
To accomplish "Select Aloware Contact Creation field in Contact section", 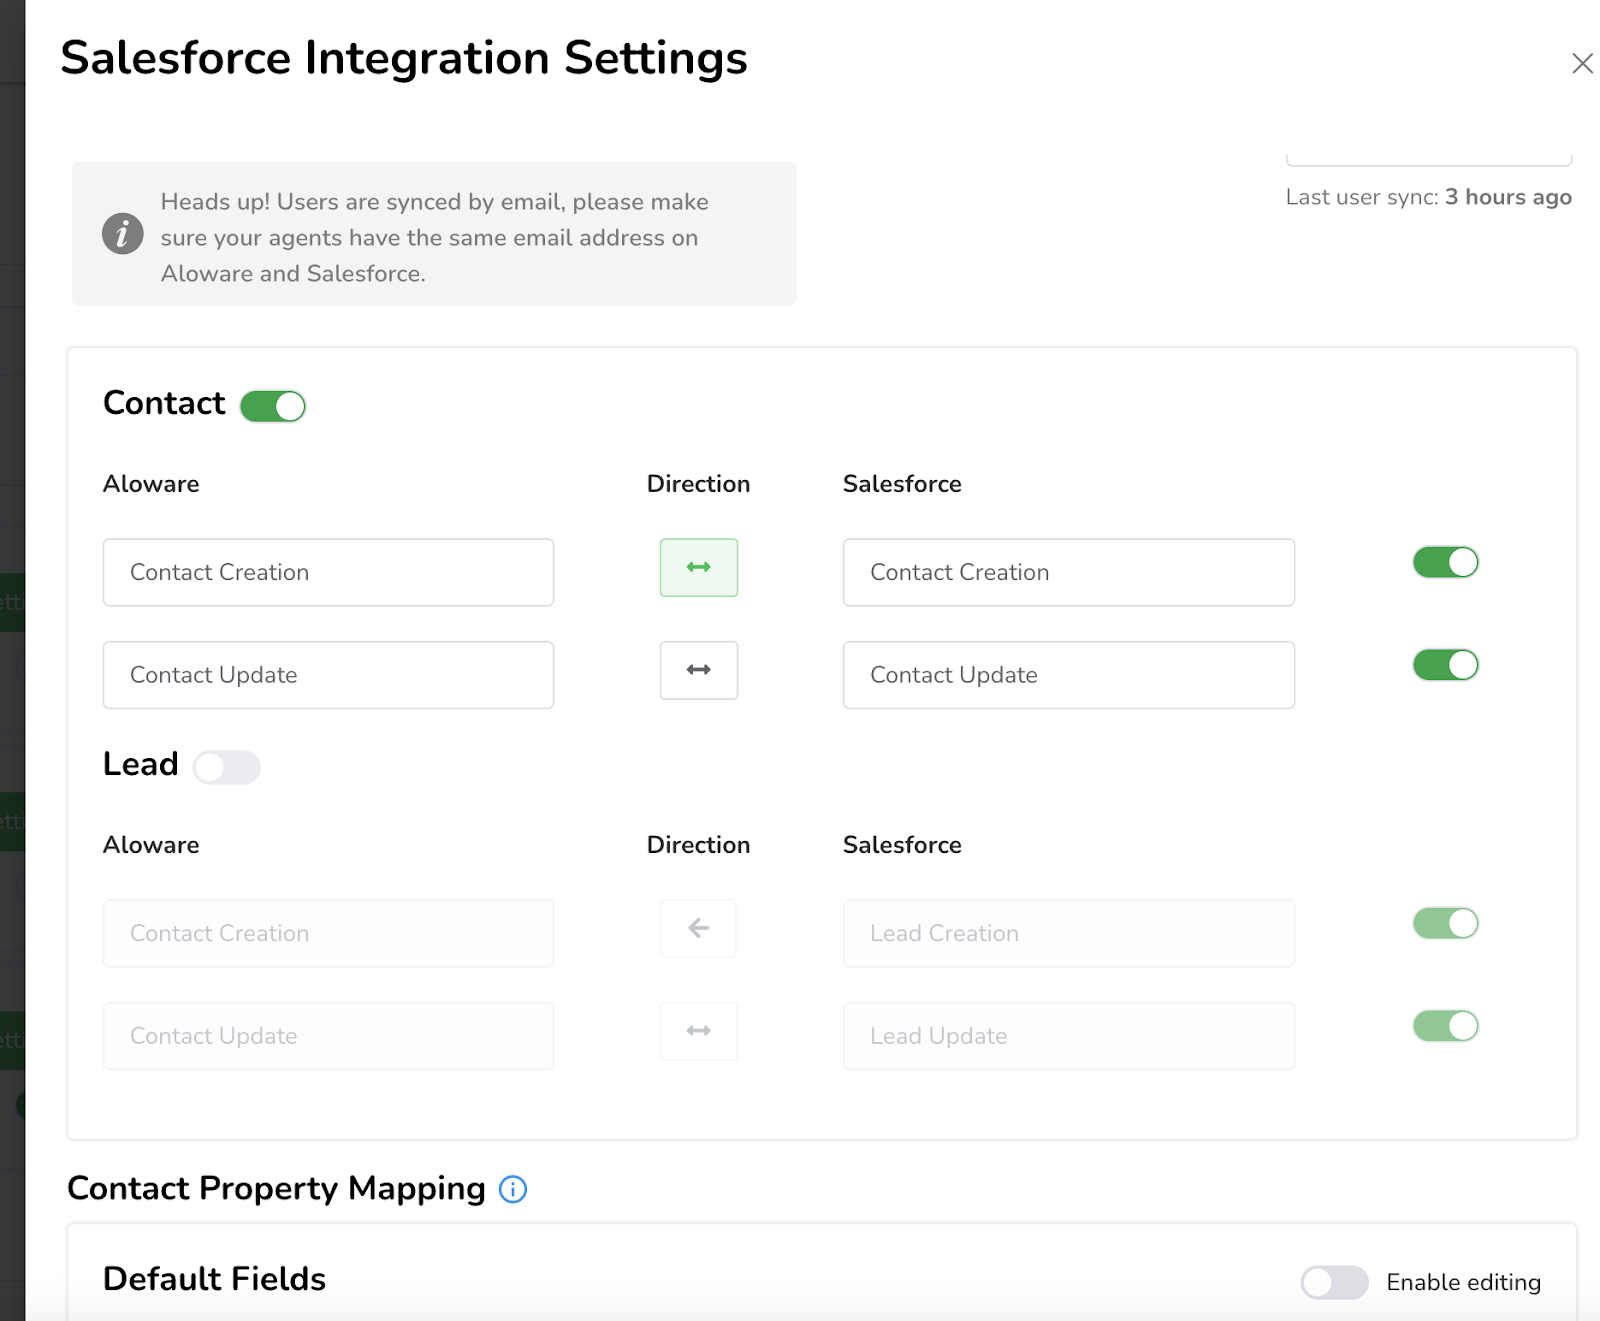I will 328,572.
